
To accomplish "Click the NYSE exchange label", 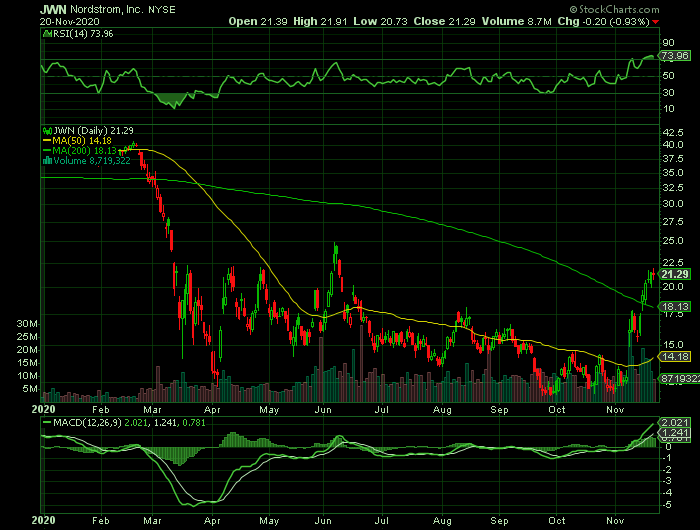I will pos(162,10).
